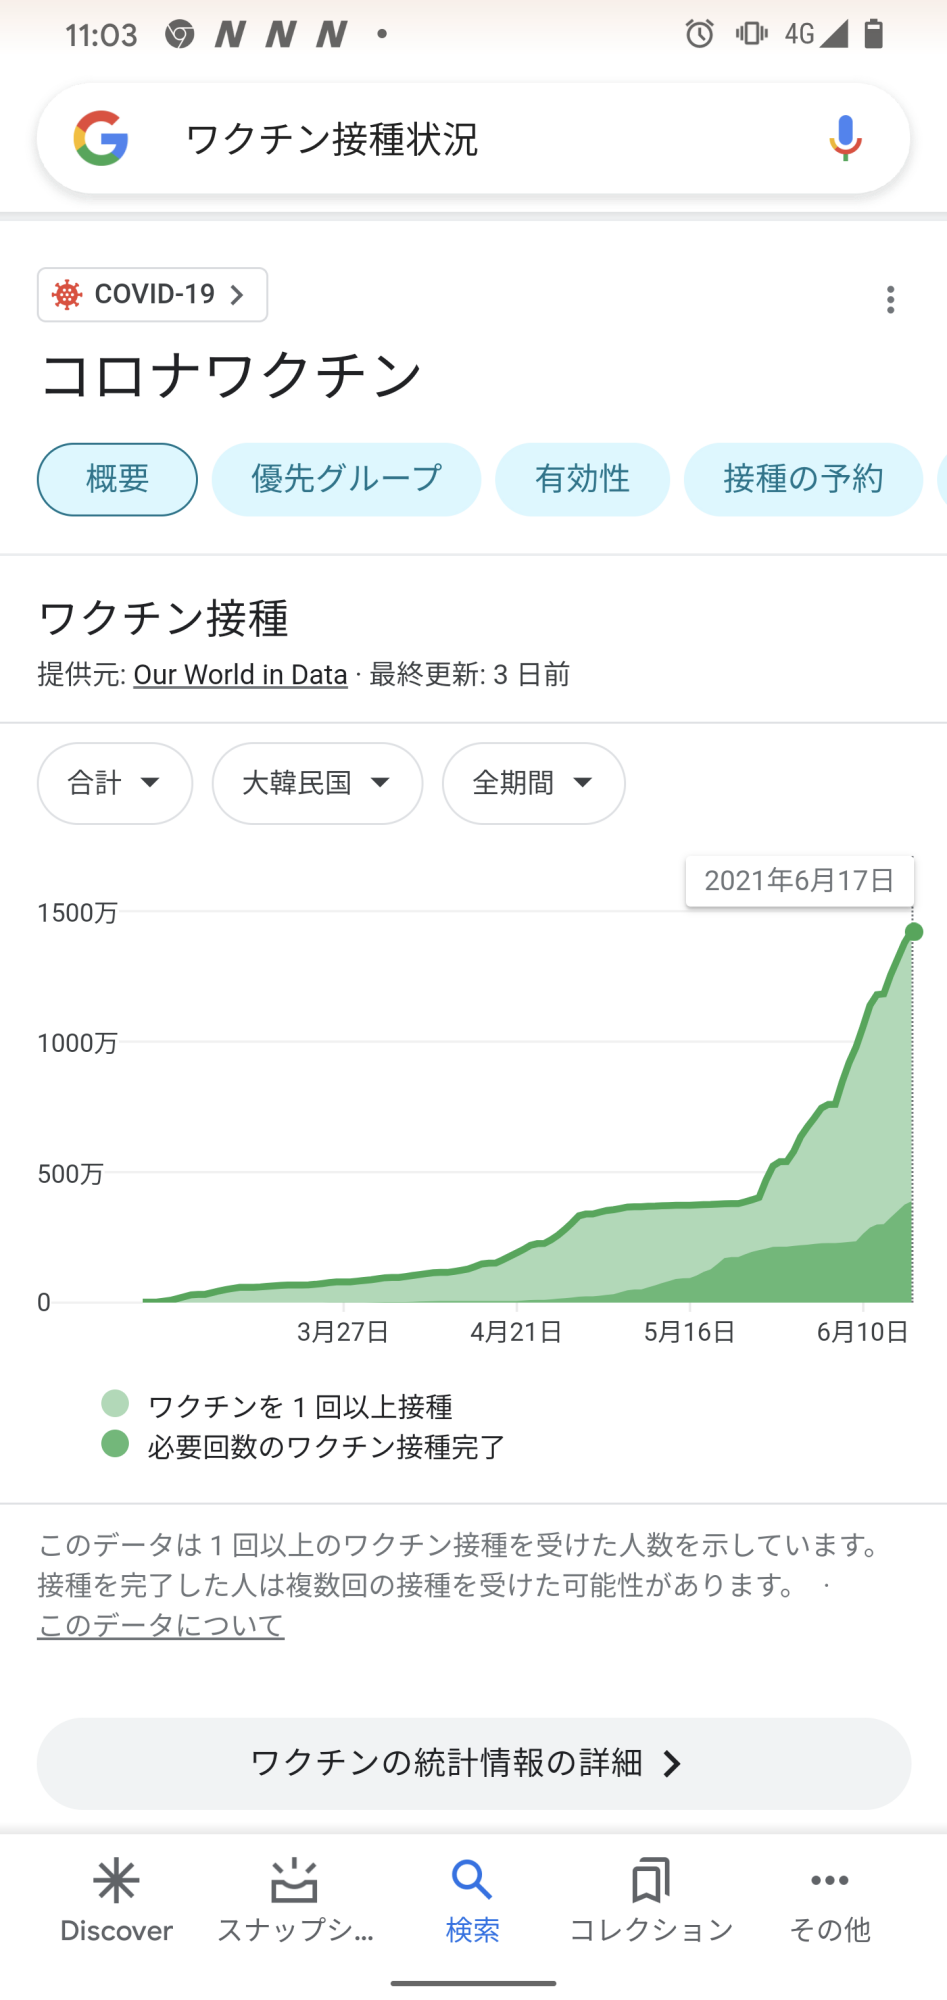Open the snapshot (スナップシ...) tab

295,1899
